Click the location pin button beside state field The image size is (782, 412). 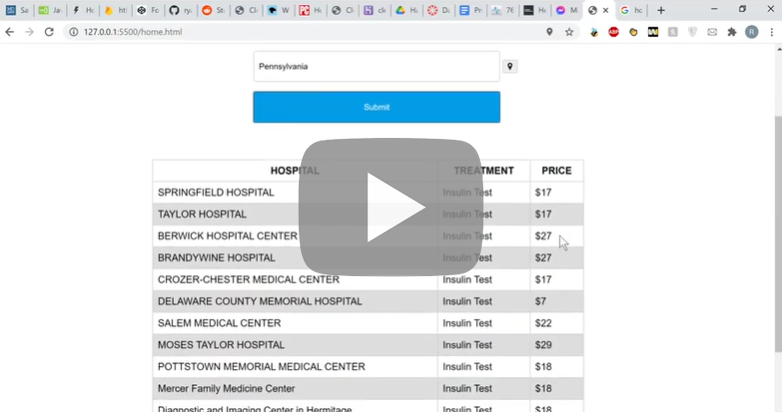coord(510,66)
